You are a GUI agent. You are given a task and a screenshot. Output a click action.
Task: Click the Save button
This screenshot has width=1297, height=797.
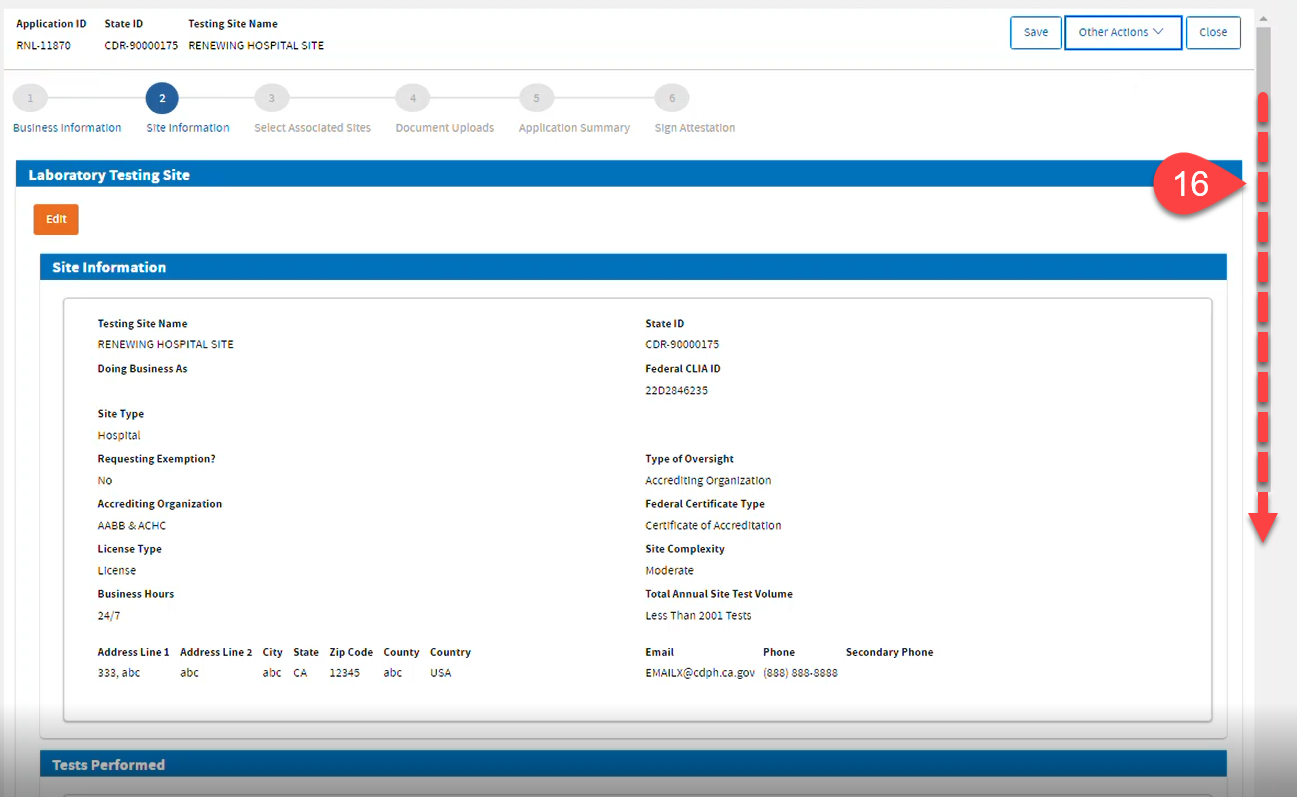point(1035,32)
